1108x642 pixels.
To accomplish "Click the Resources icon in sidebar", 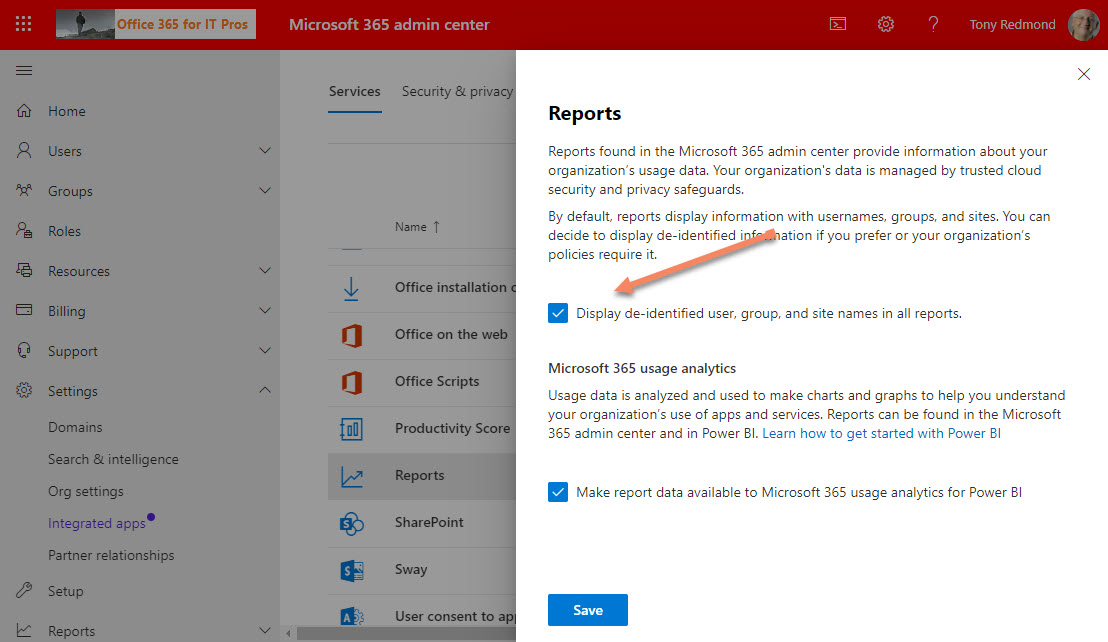I will pos(24,271).
